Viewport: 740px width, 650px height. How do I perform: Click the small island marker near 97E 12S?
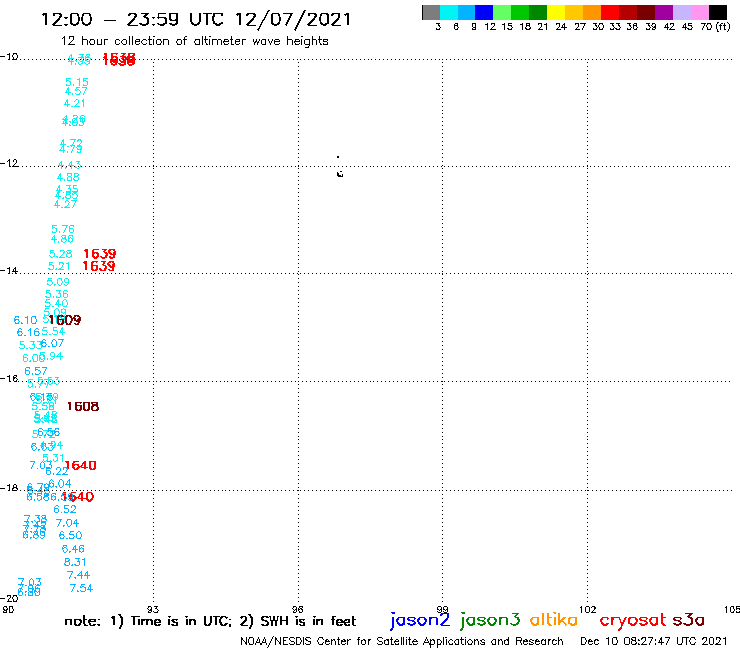coord(340,174)
